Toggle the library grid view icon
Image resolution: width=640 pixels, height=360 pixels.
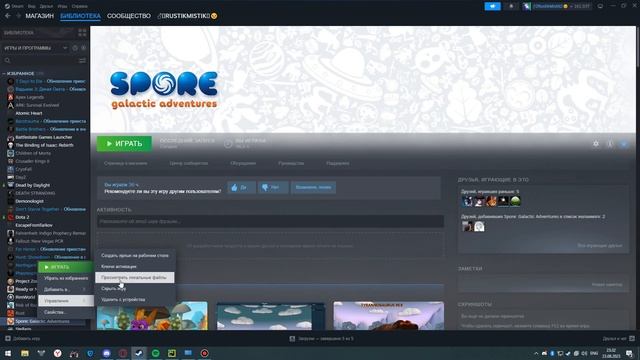82,32
